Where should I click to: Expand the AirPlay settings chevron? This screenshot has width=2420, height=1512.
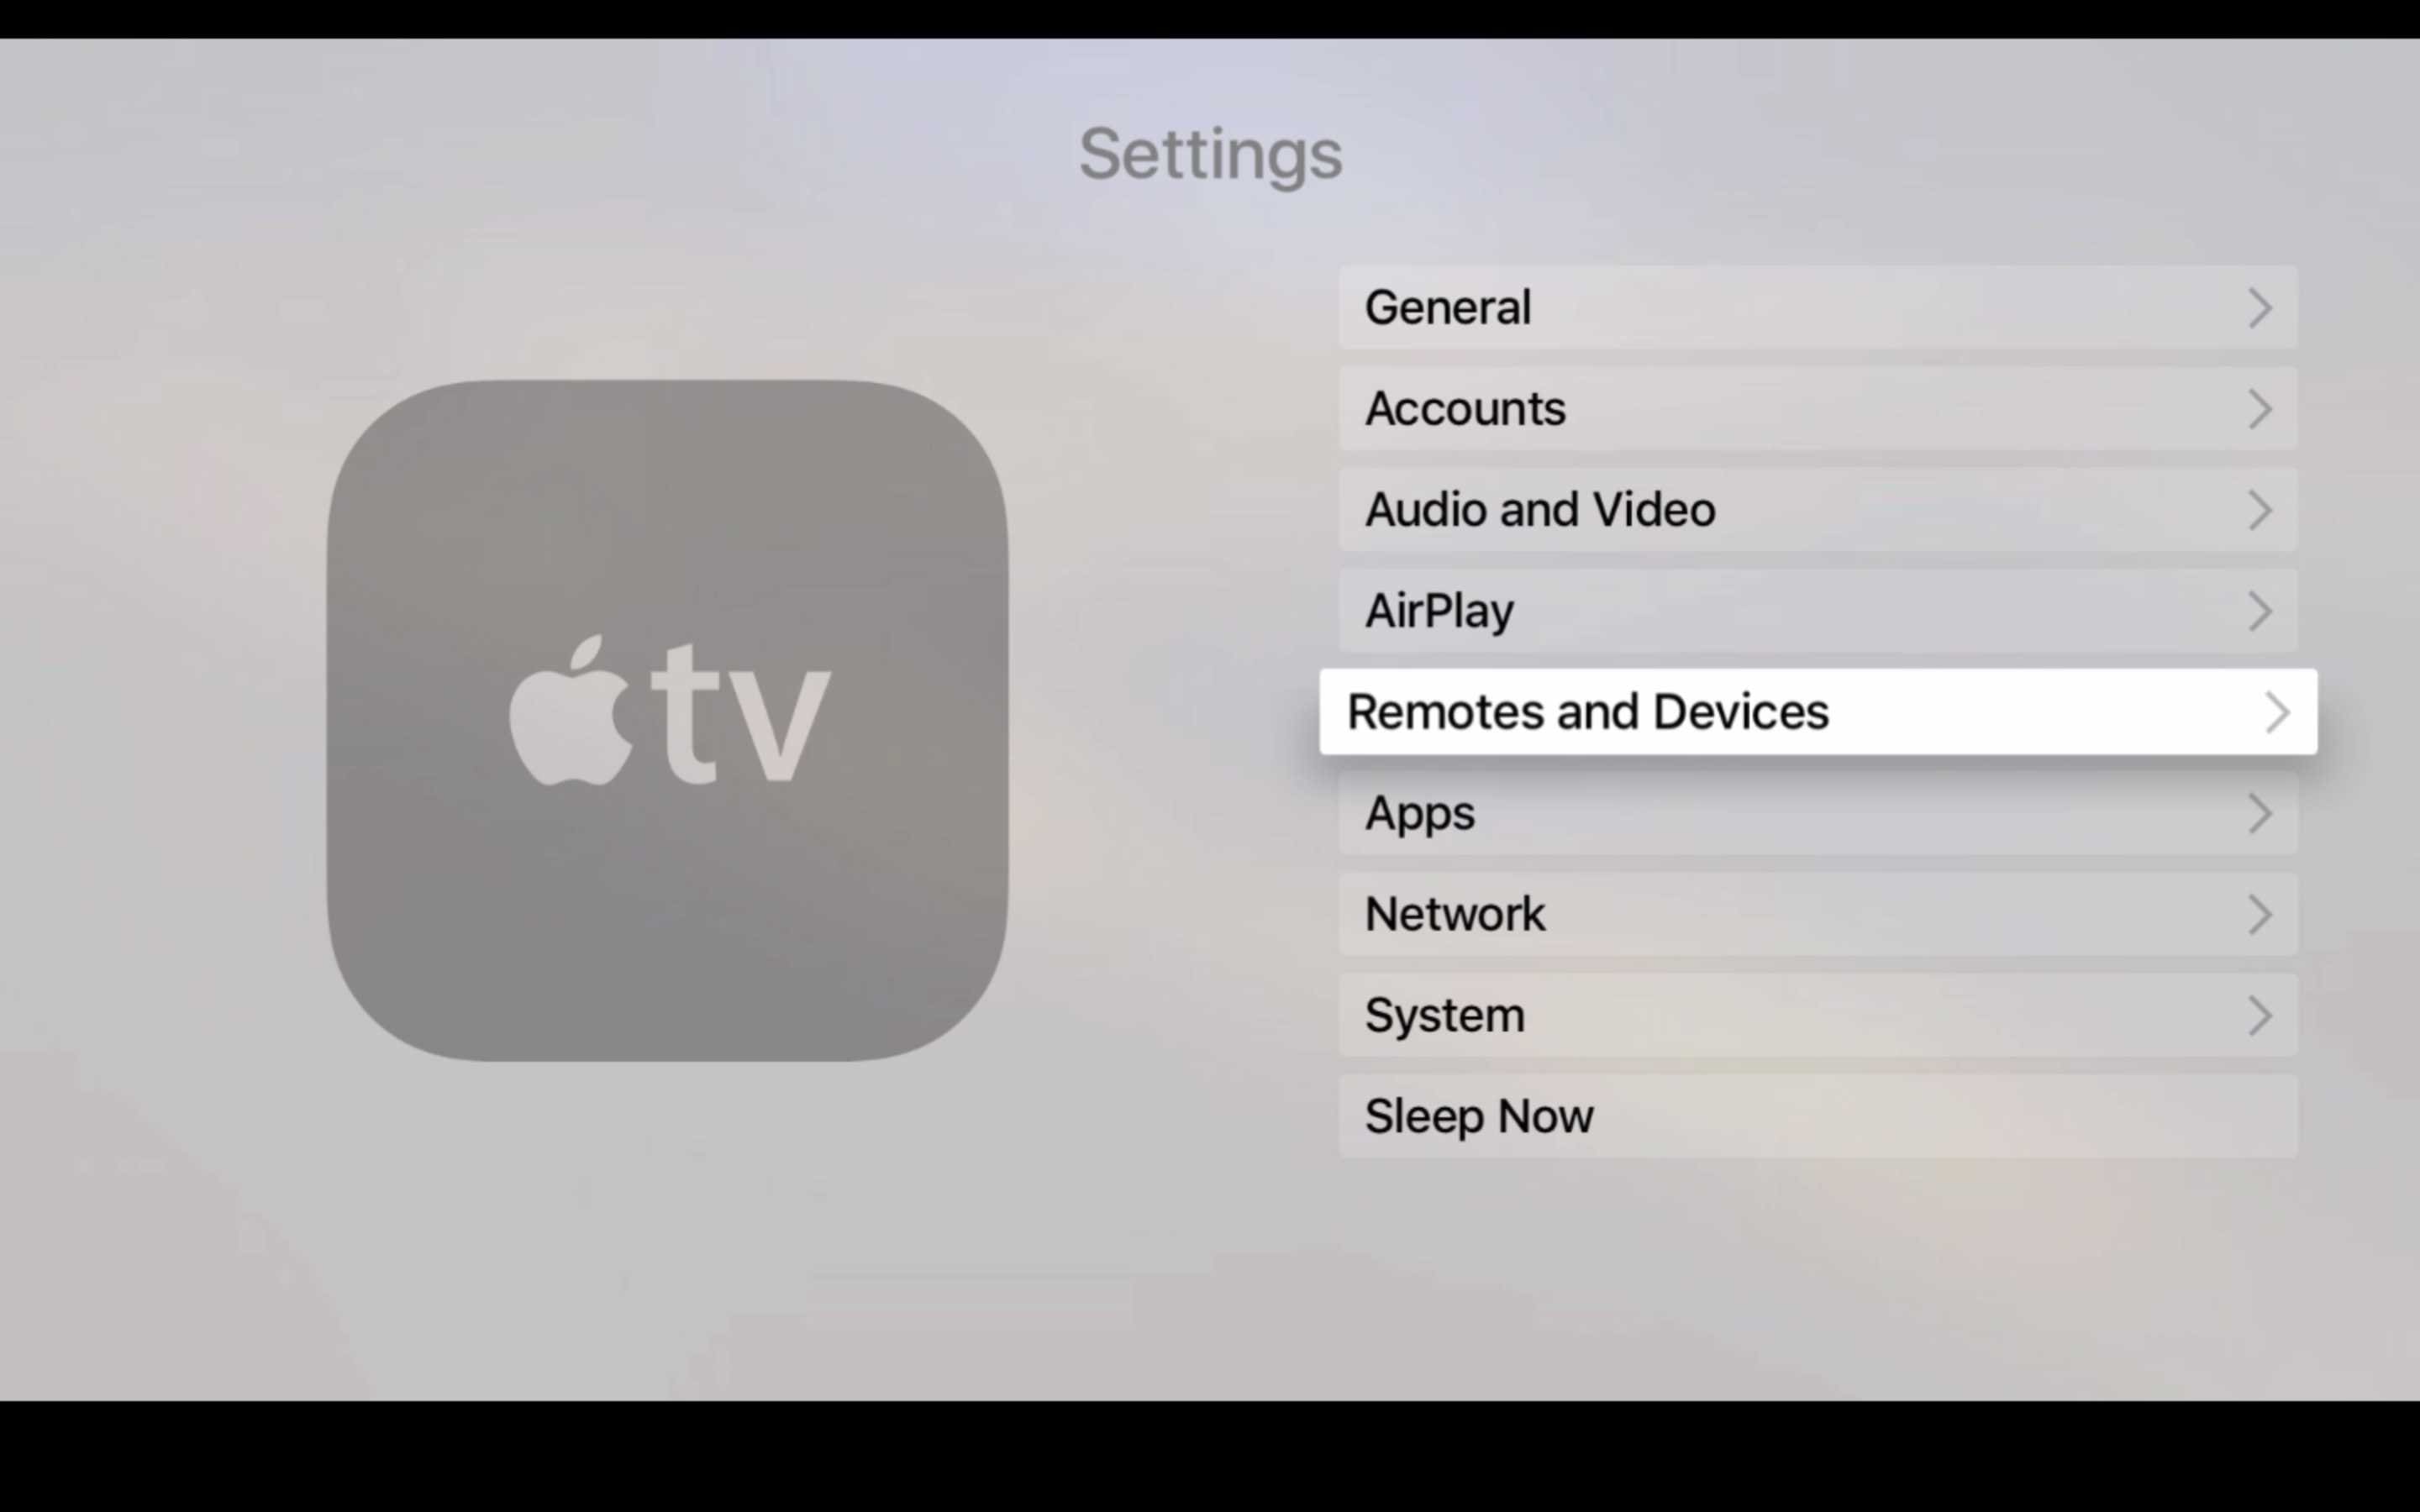(x=2260, y=610)
